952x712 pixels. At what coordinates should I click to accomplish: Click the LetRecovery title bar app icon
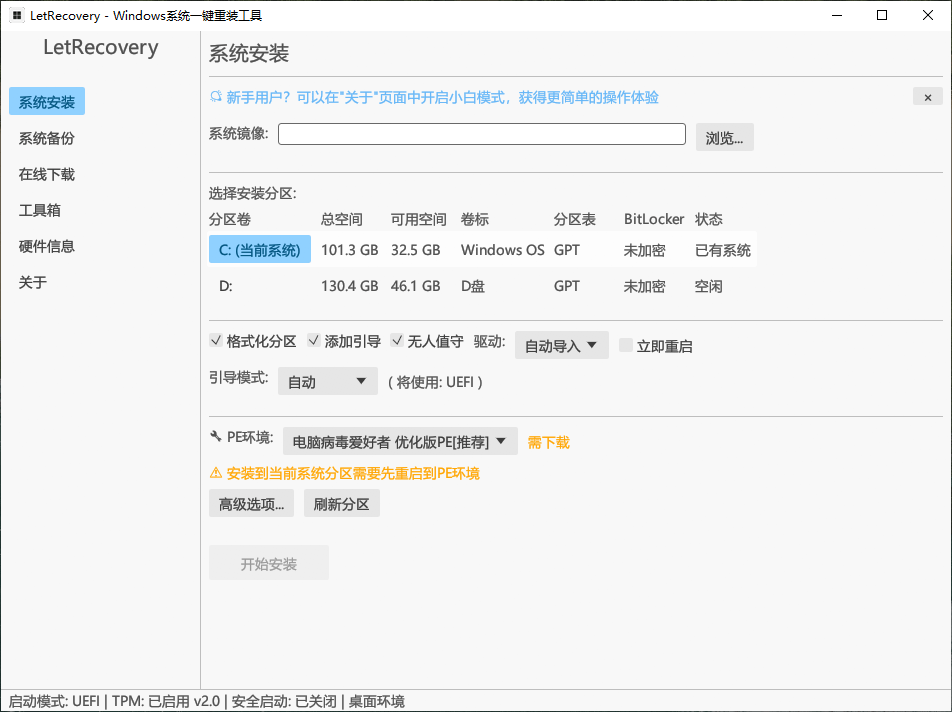[x=17, y=15]
